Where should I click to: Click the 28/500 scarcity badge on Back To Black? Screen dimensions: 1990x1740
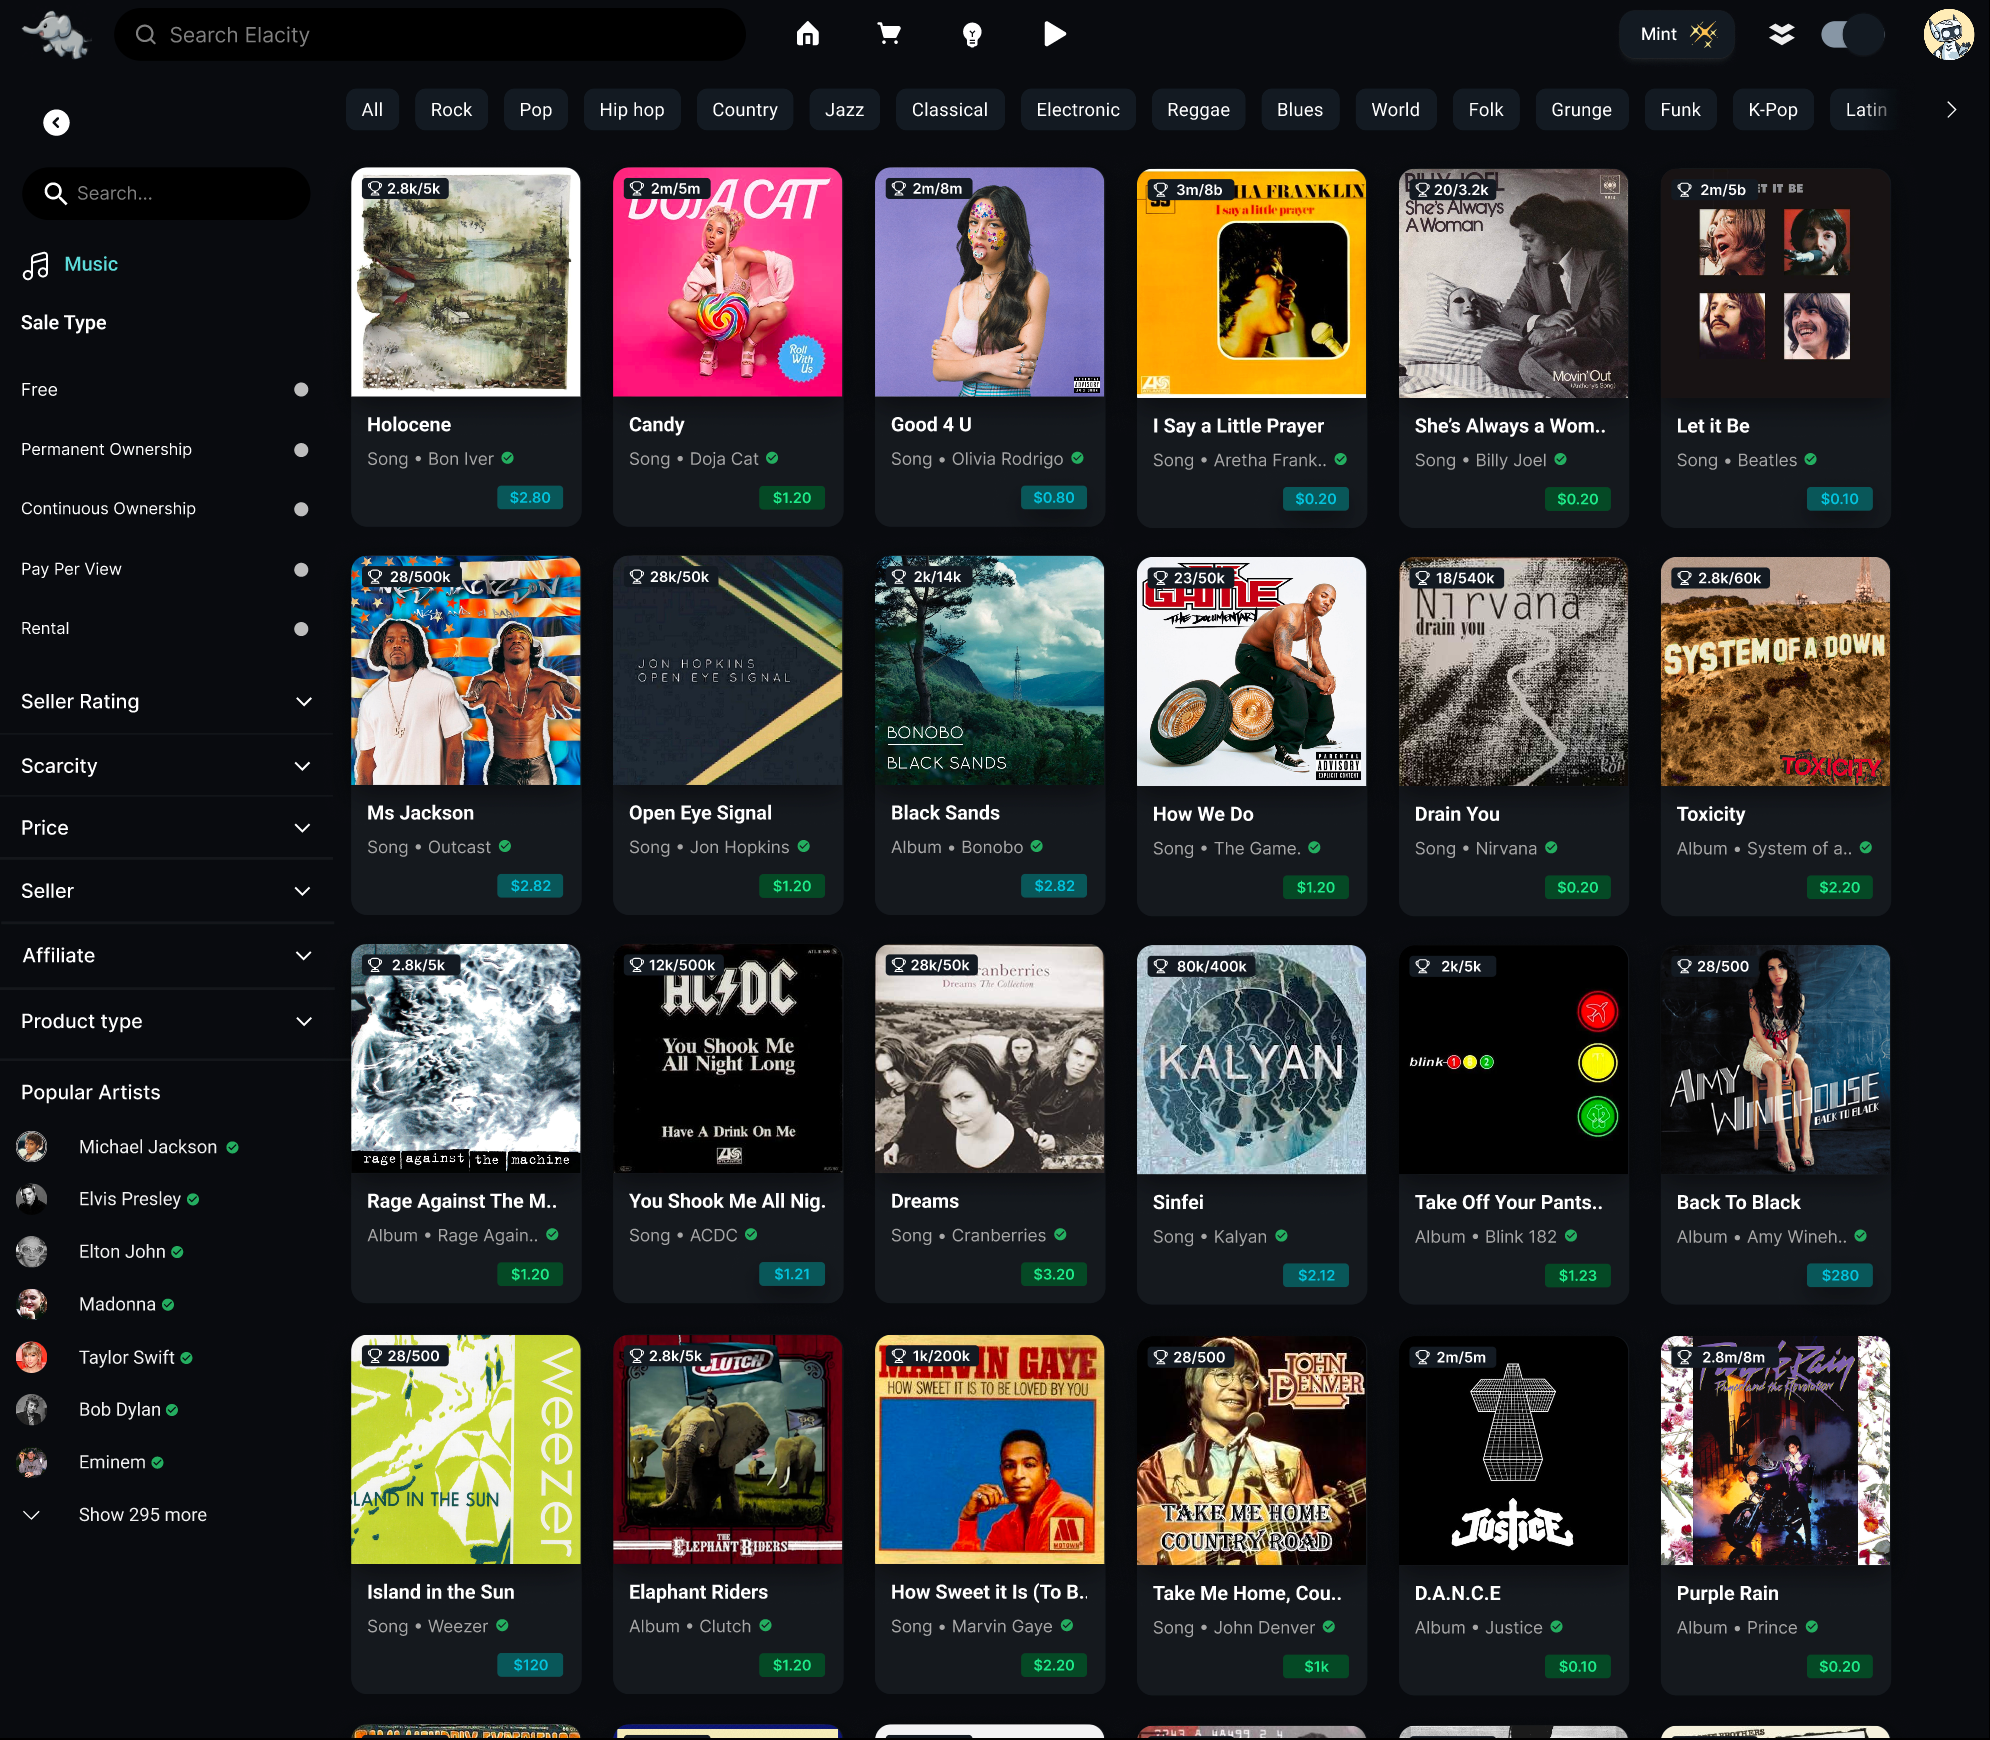1713,966
